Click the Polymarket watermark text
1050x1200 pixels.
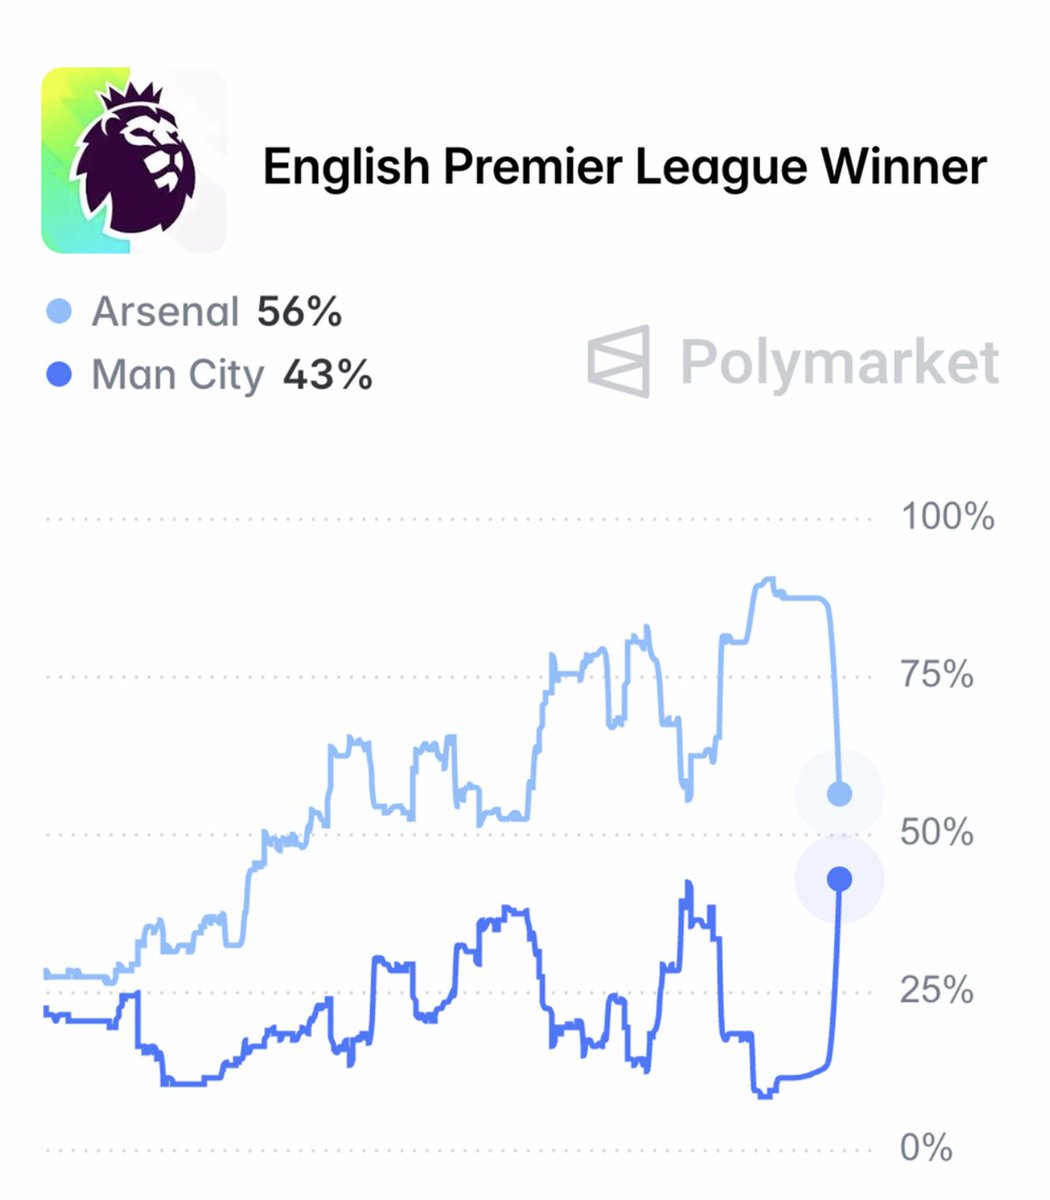coord(840,362)
